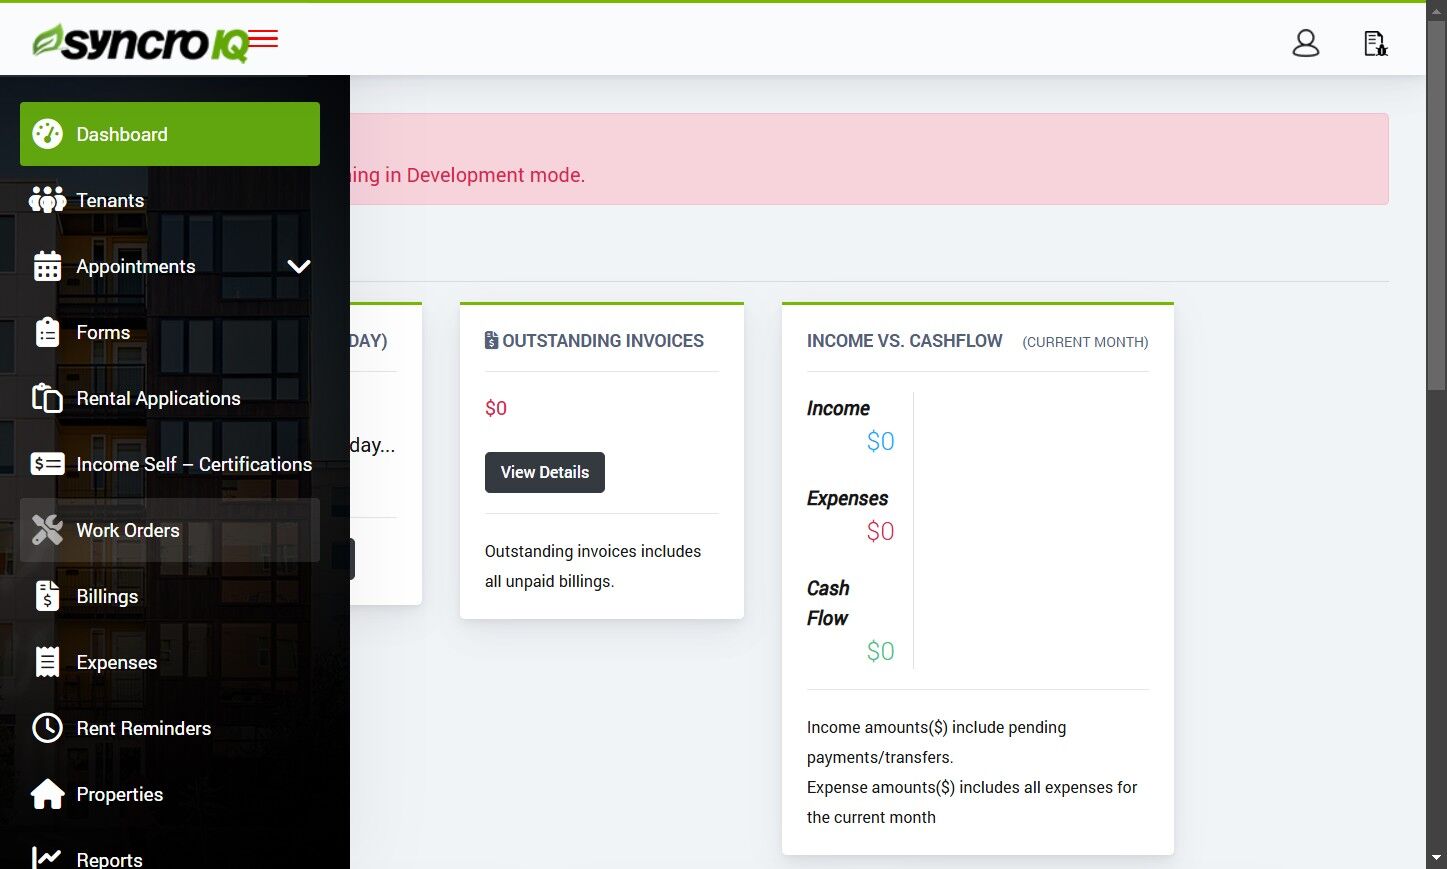Image resolution: width=1447 pixels, height=869 pixels.
Task: Go to Tenants page
Action: (x=170, y=200)
